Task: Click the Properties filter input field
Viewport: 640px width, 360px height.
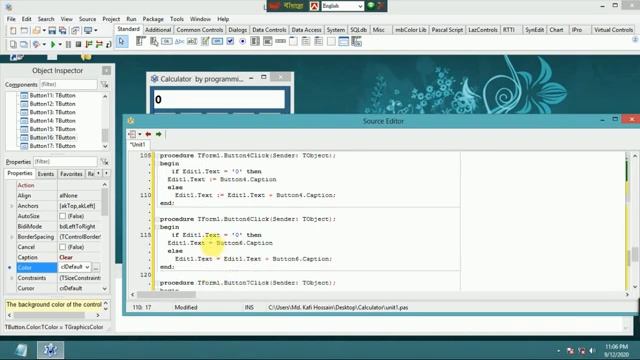Action: (65, 162)
